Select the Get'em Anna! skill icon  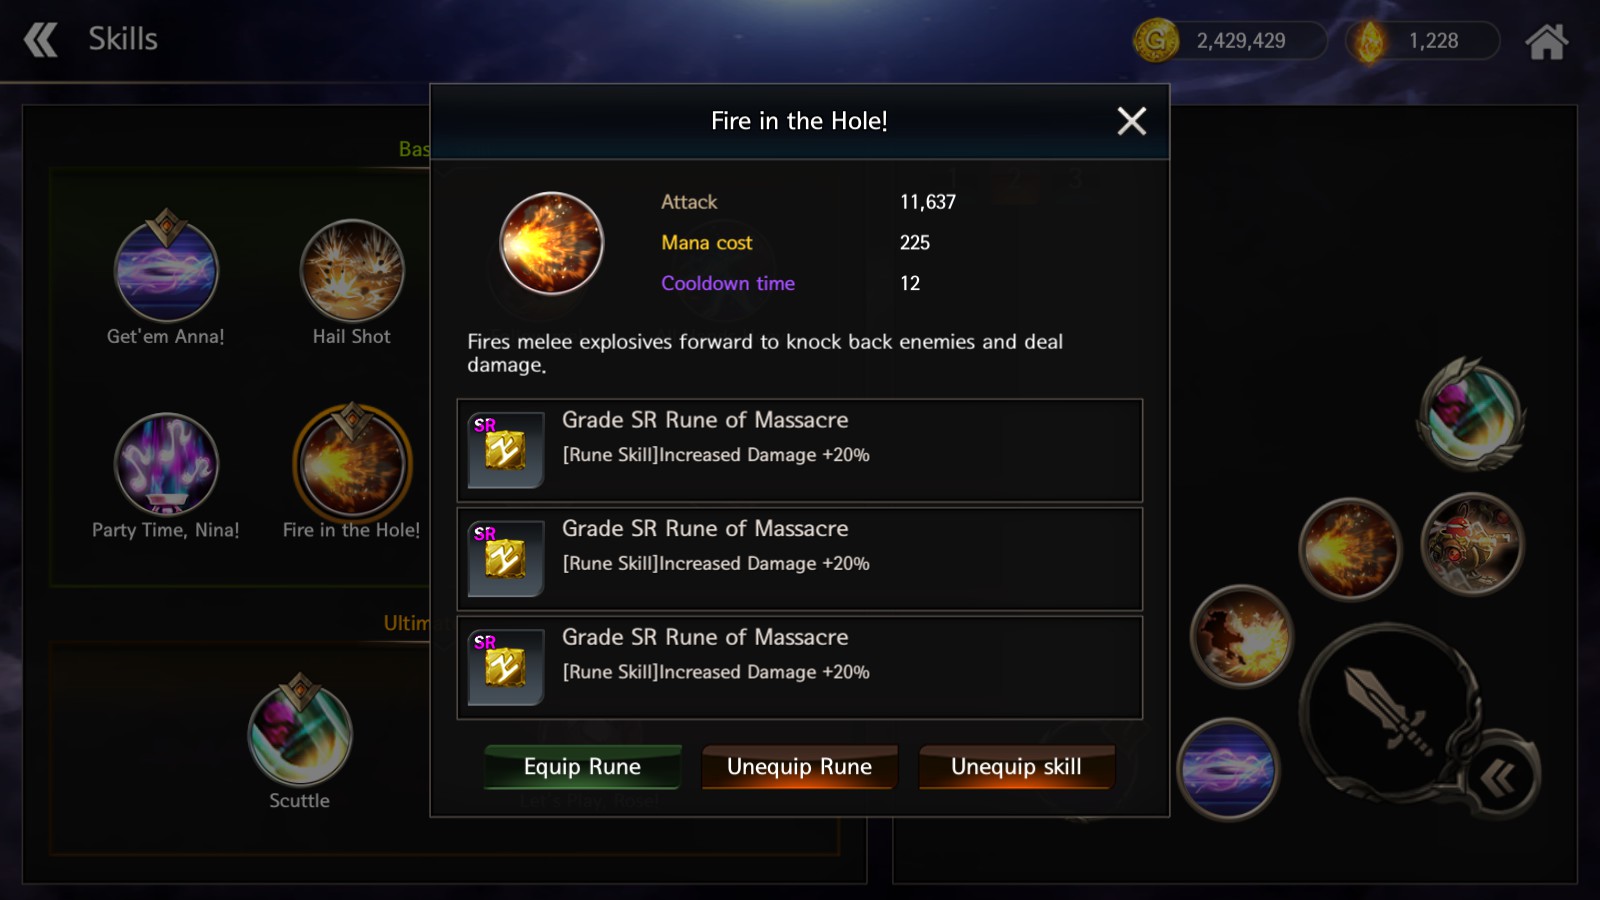point(166,270)
